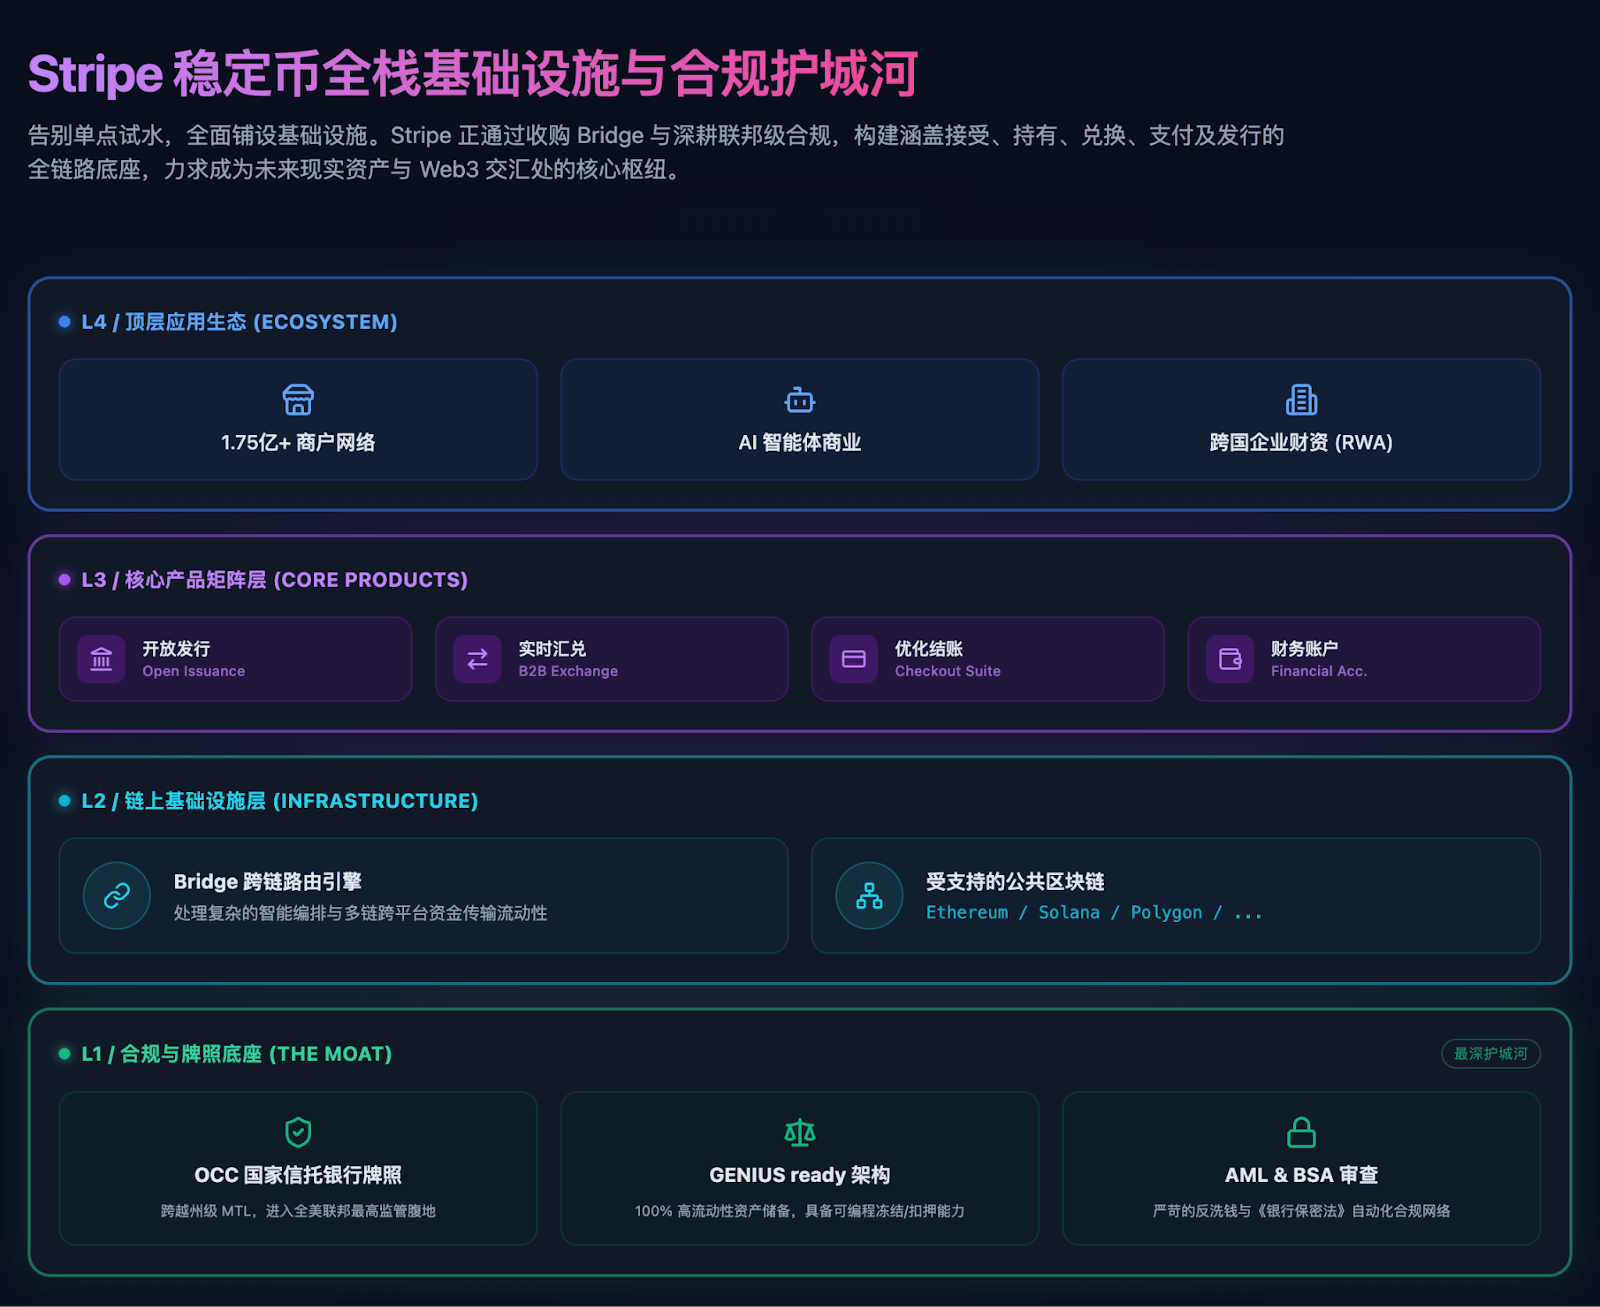Click the balance scale icon above GENIUS ready 架构
The height and width of the screenshot is (1307, 1600).
[800, 1132]
